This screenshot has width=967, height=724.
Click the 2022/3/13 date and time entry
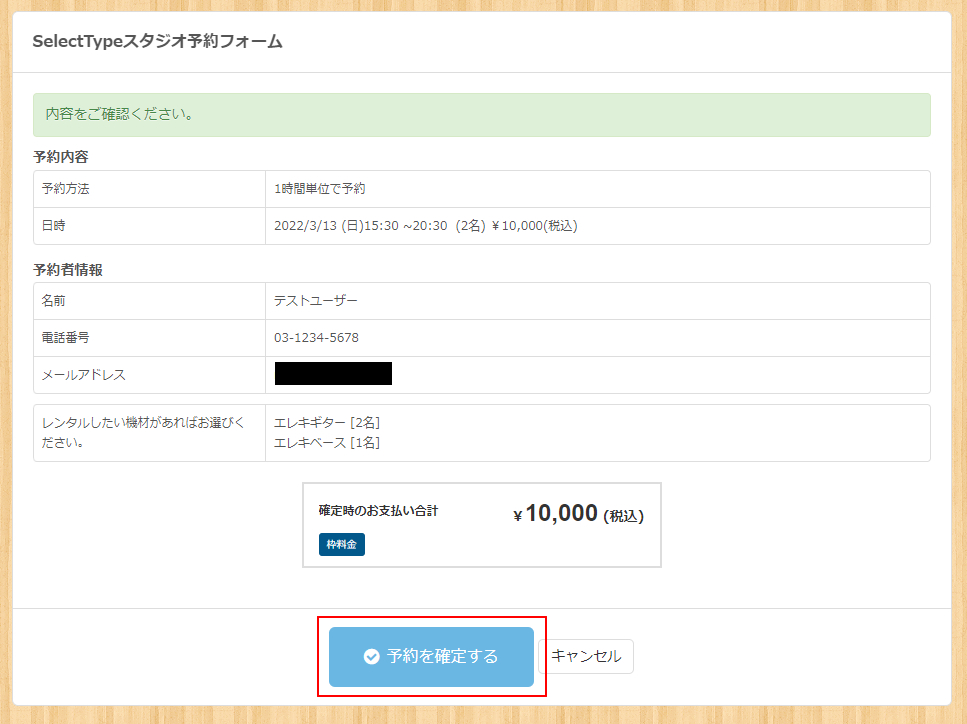pos(425,226)
